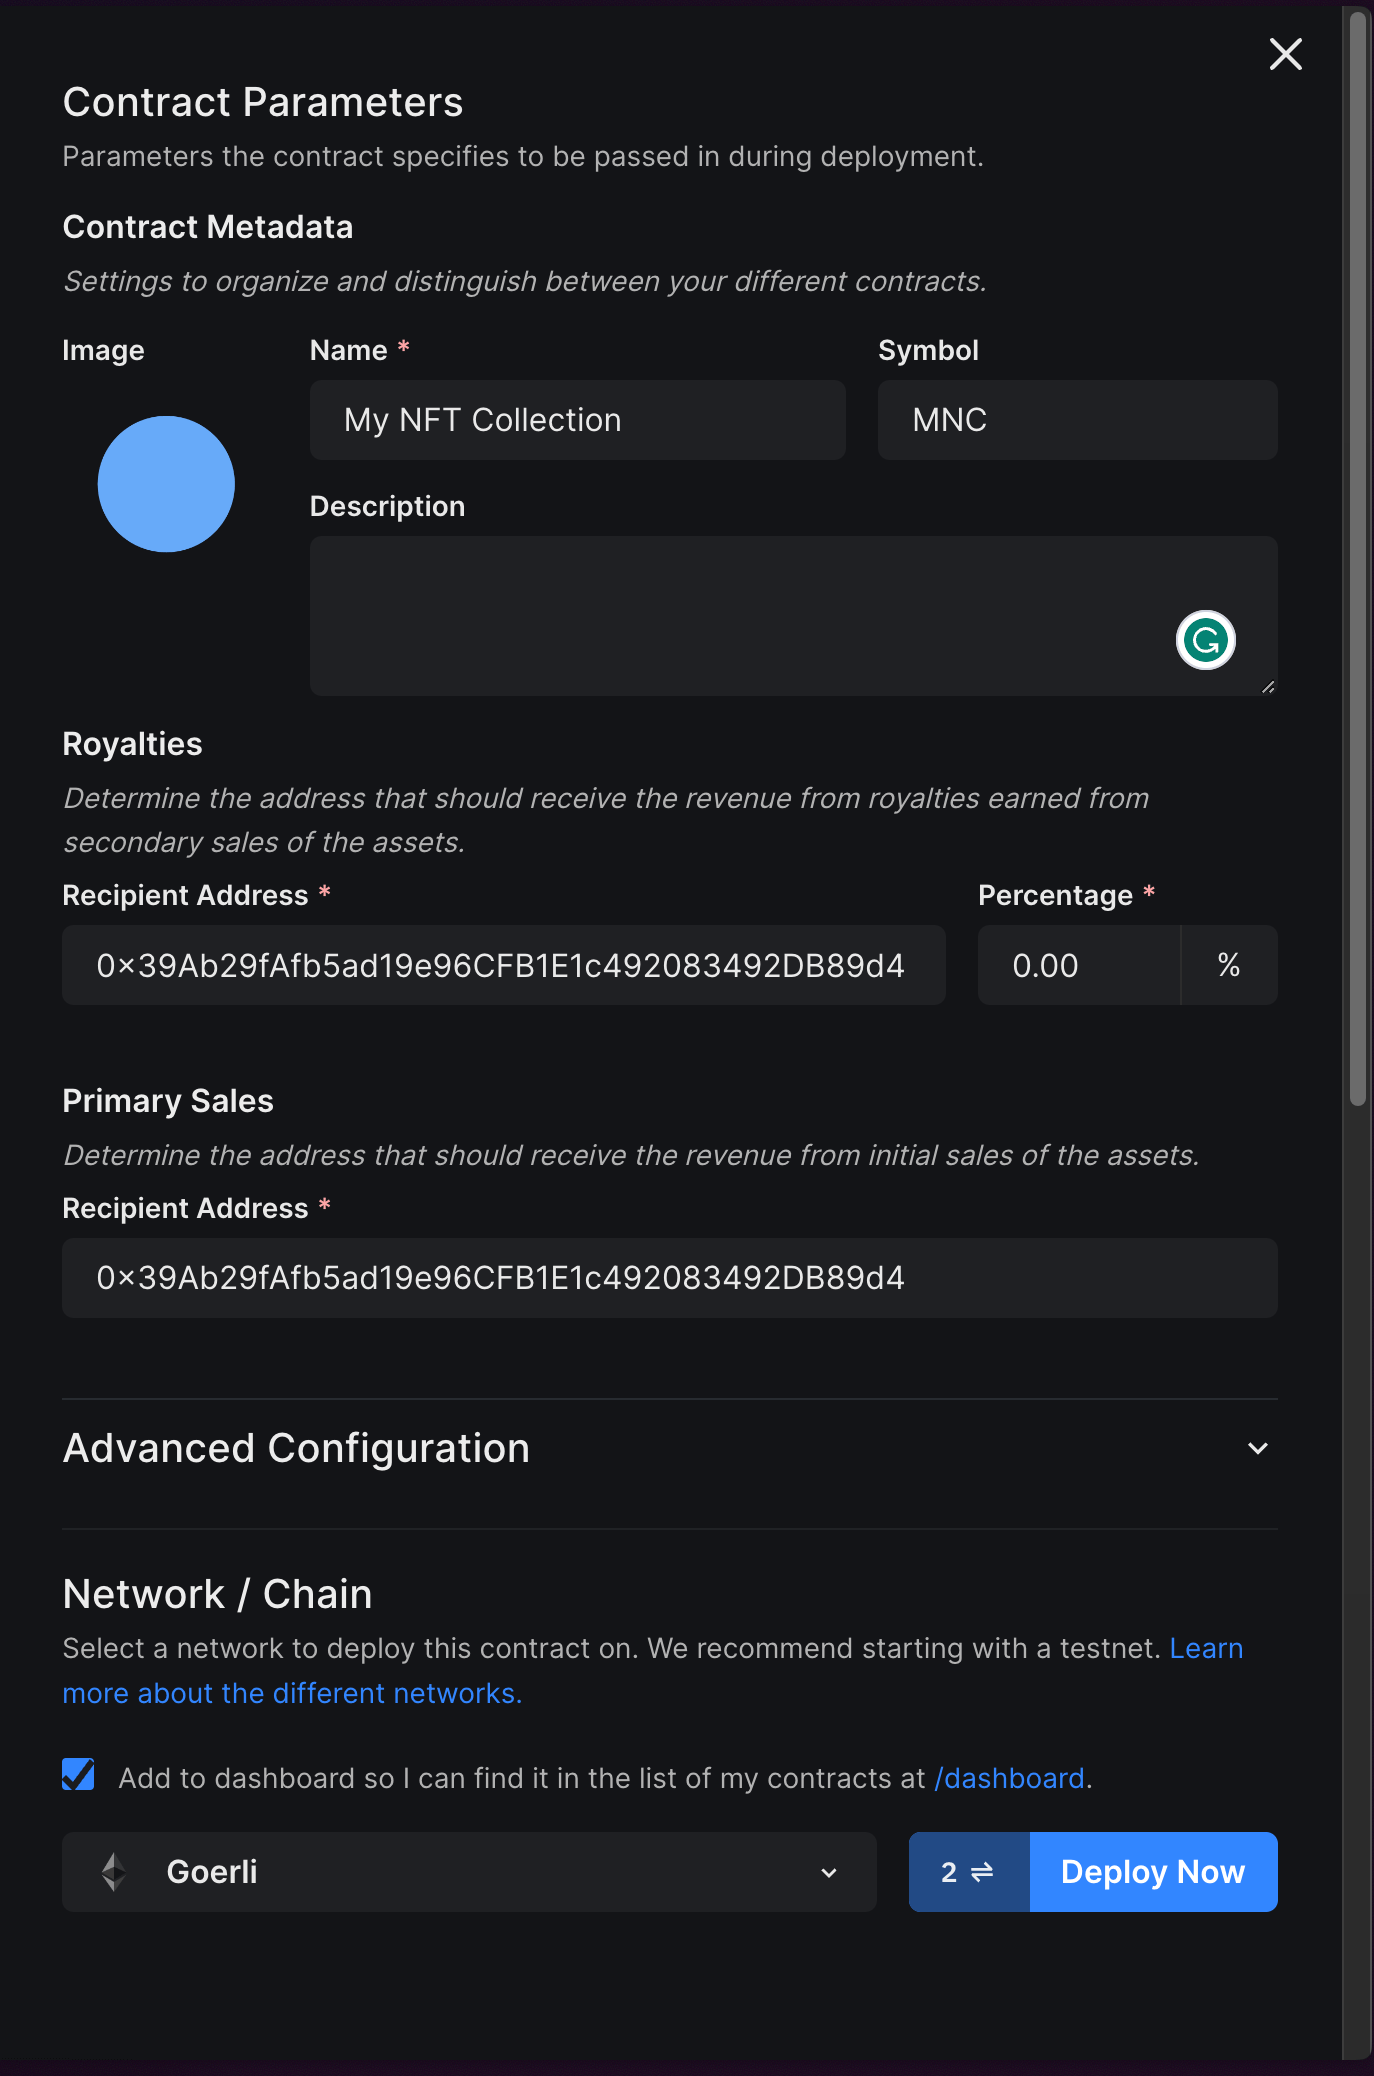Click the Grammarly icon in the Description box
1374x2076 pixels.
coord(1208,640)
